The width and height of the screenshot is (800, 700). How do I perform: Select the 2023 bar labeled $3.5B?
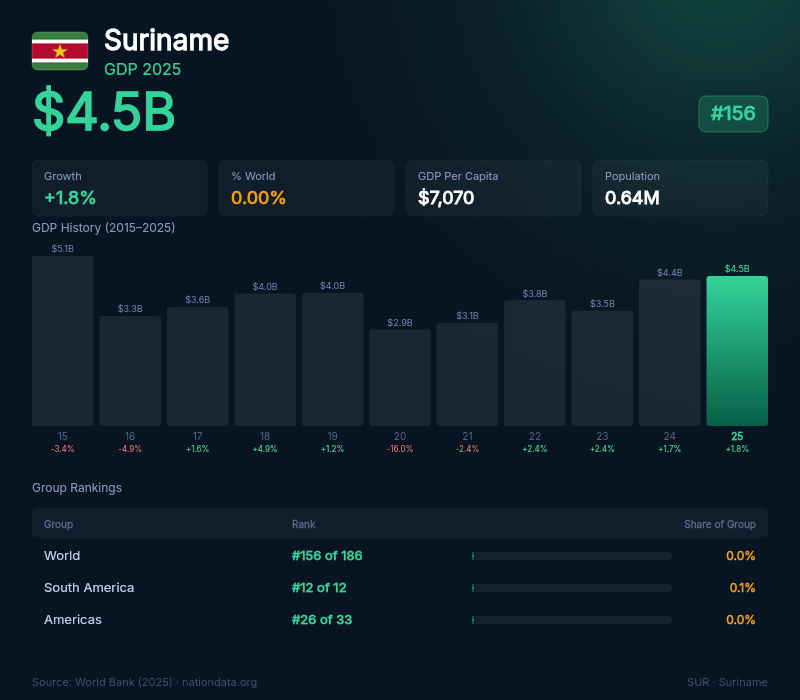[x=602, y=368]
